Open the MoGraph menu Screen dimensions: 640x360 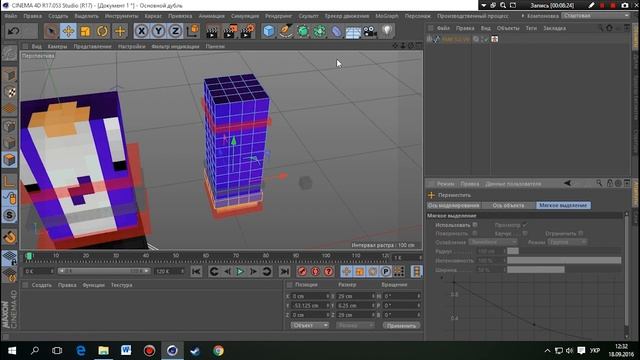coord(387,16)
